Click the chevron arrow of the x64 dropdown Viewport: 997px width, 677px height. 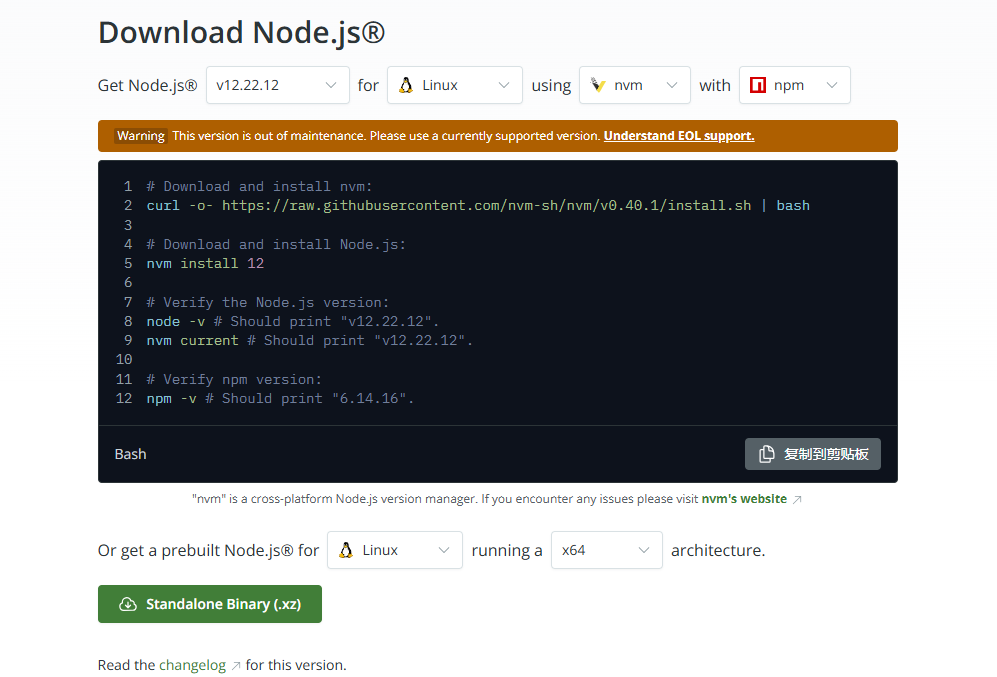point(643,550)
